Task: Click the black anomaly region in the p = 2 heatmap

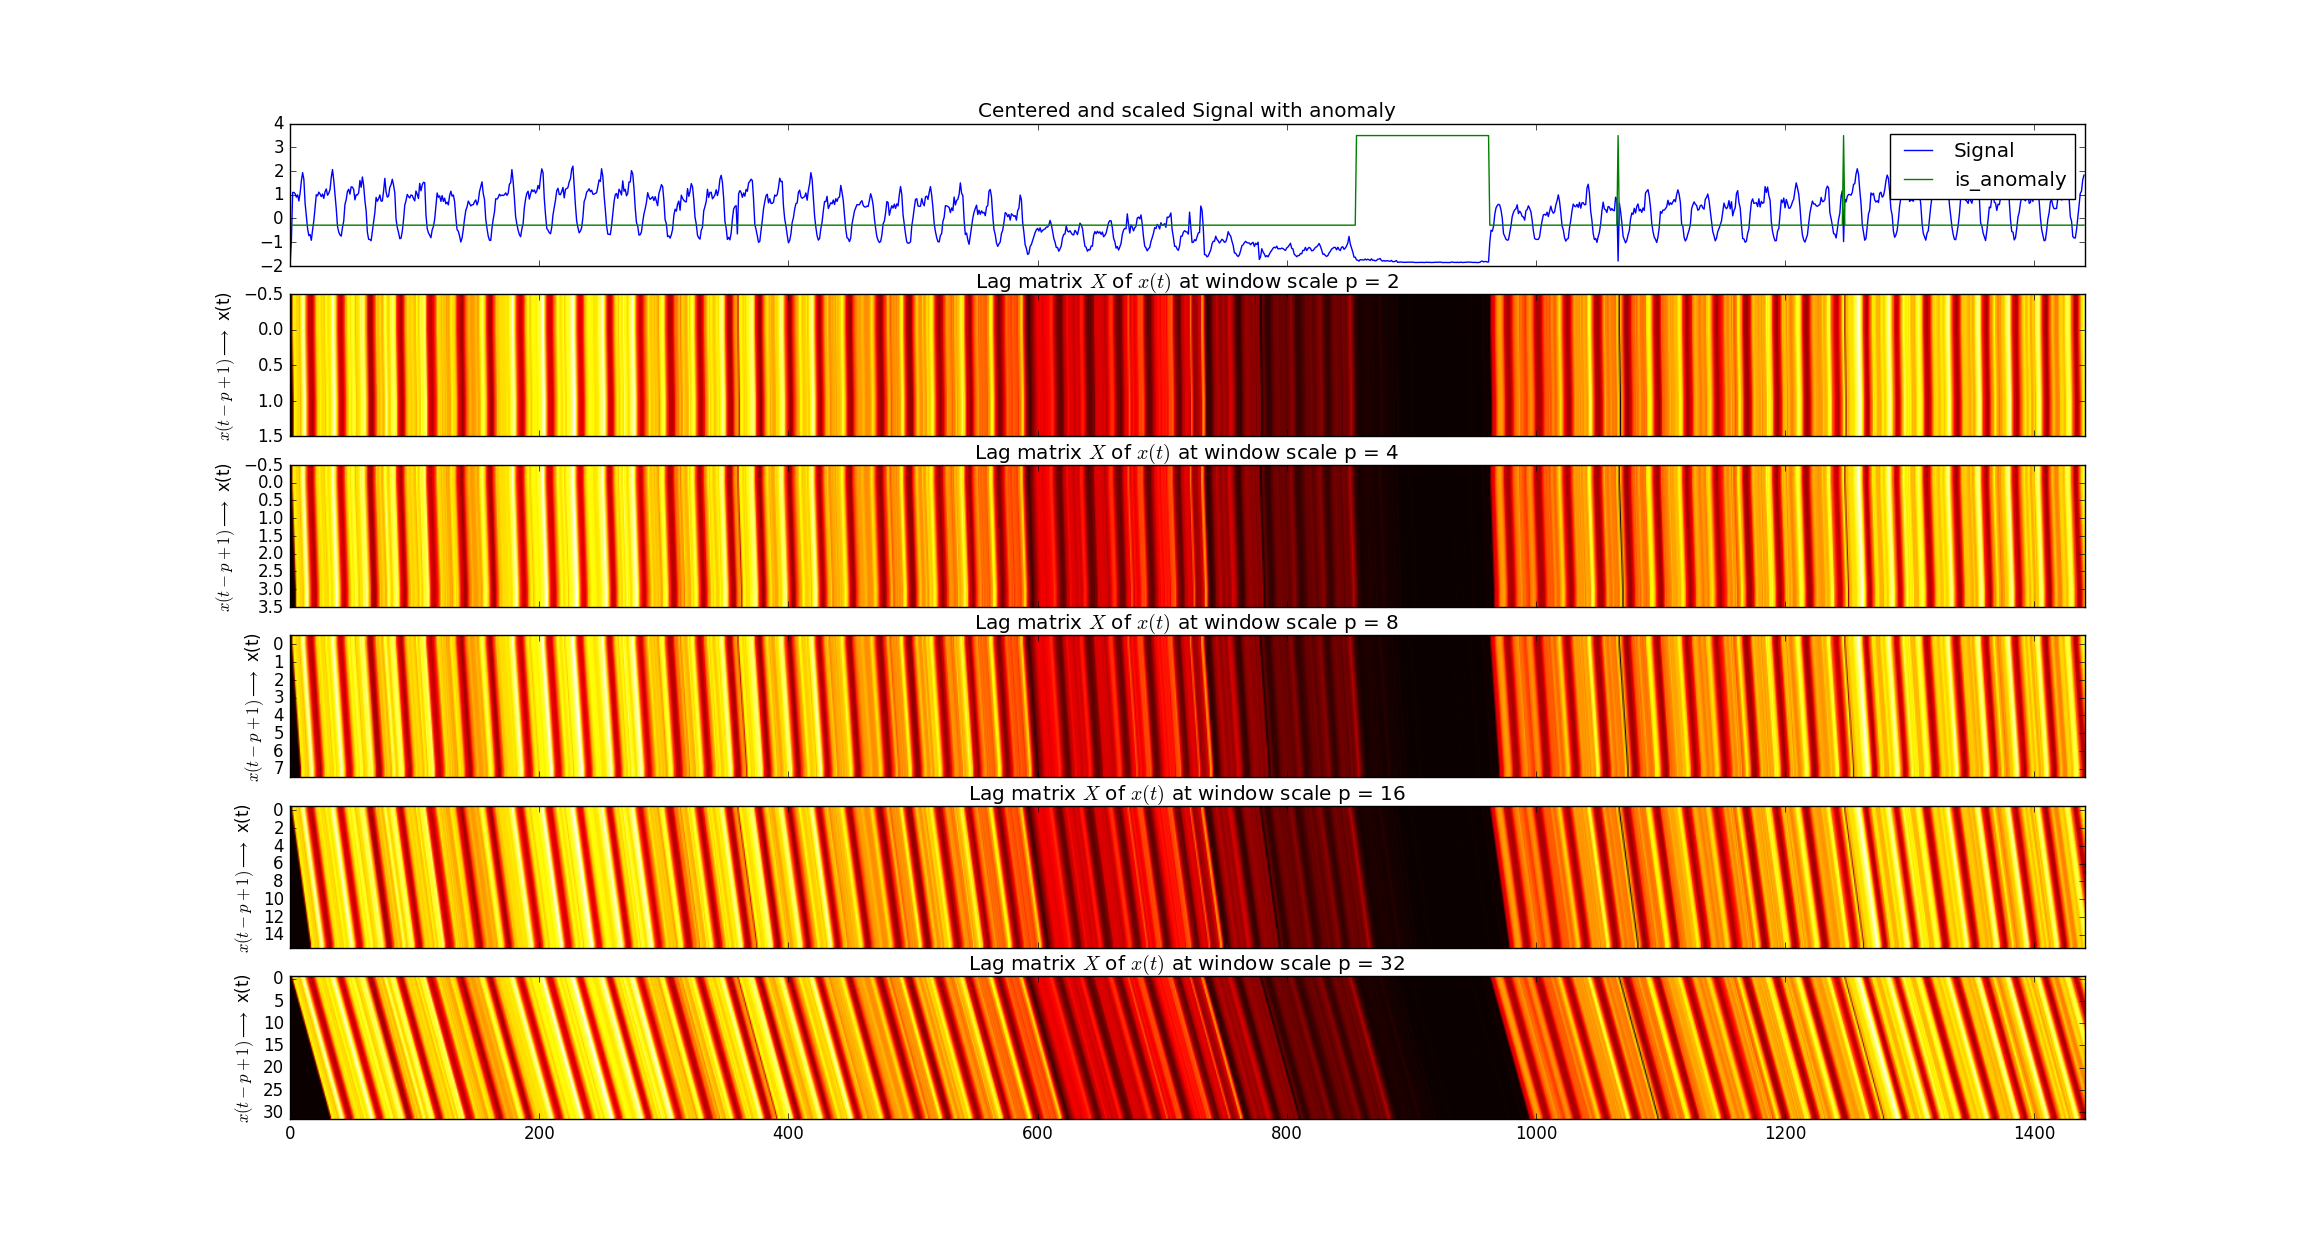Action: coord(1422,366)
